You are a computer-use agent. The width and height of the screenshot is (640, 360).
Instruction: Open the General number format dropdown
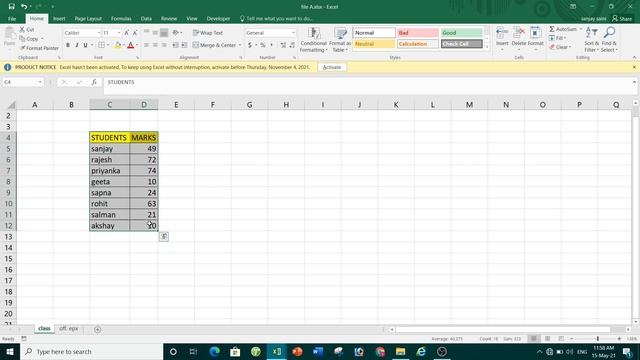tap(293, 33)
